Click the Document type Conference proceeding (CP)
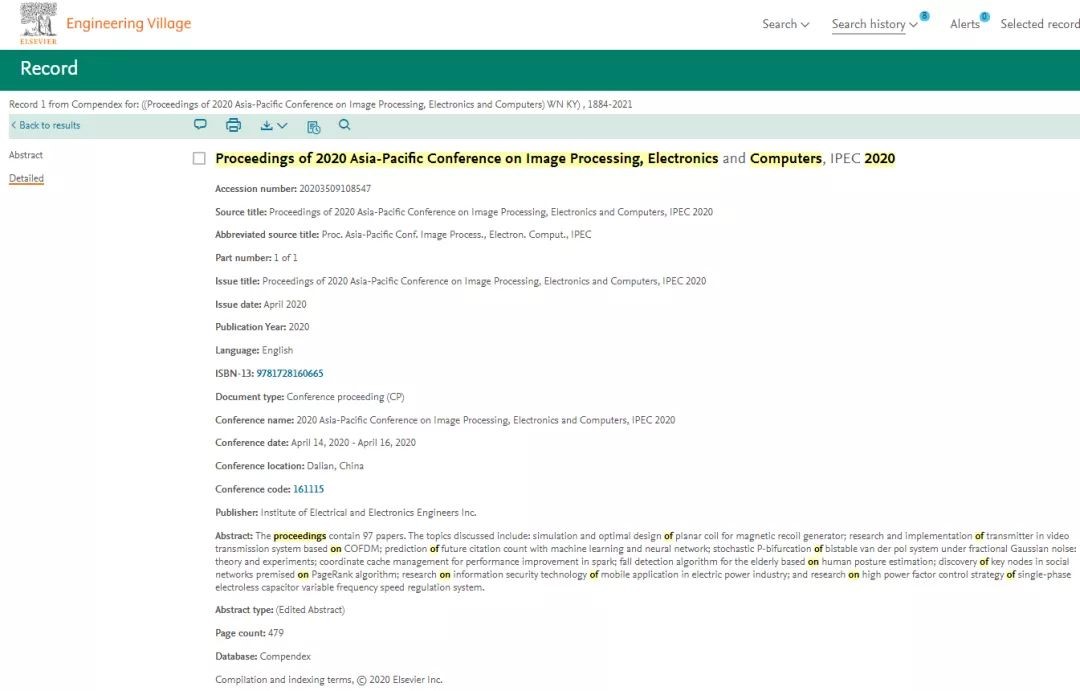 tap(345, 397)
